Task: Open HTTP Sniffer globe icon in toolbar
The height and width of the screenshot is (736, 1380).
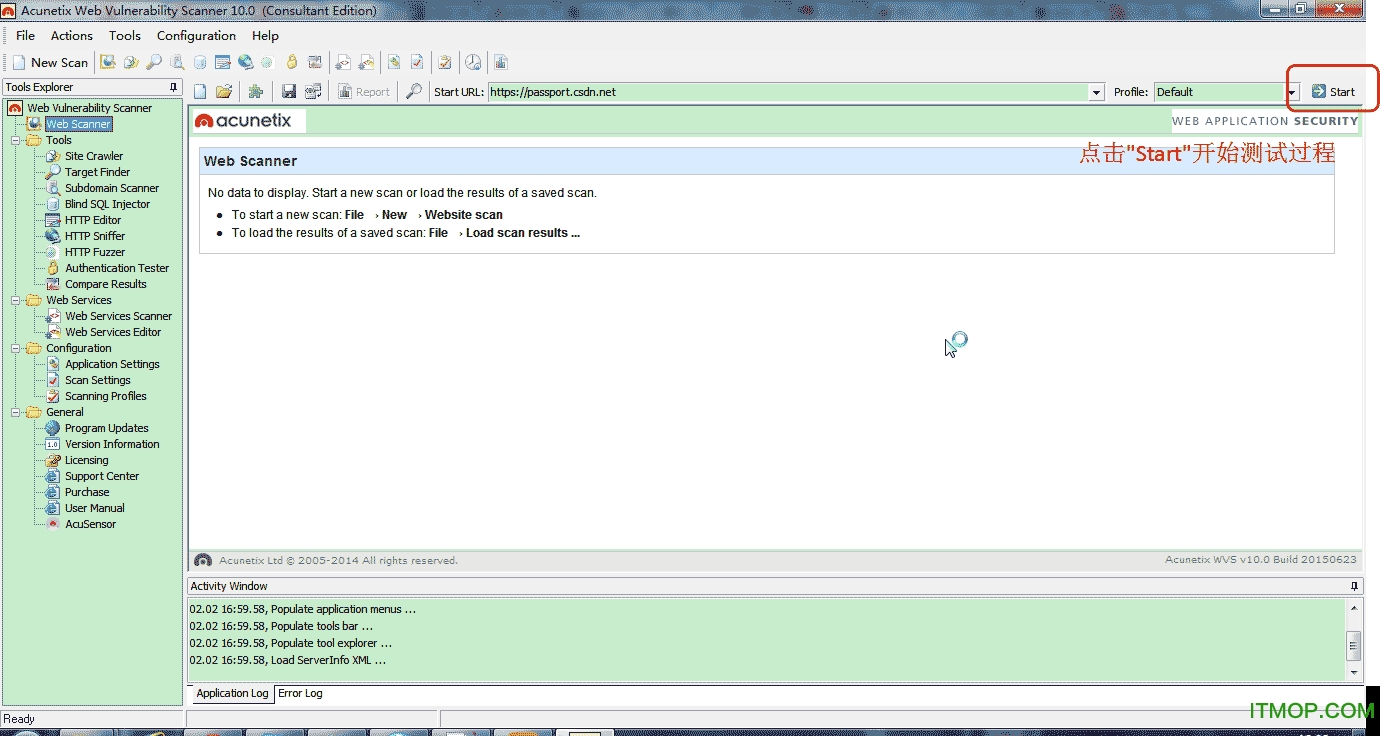Action: [245, 62]
